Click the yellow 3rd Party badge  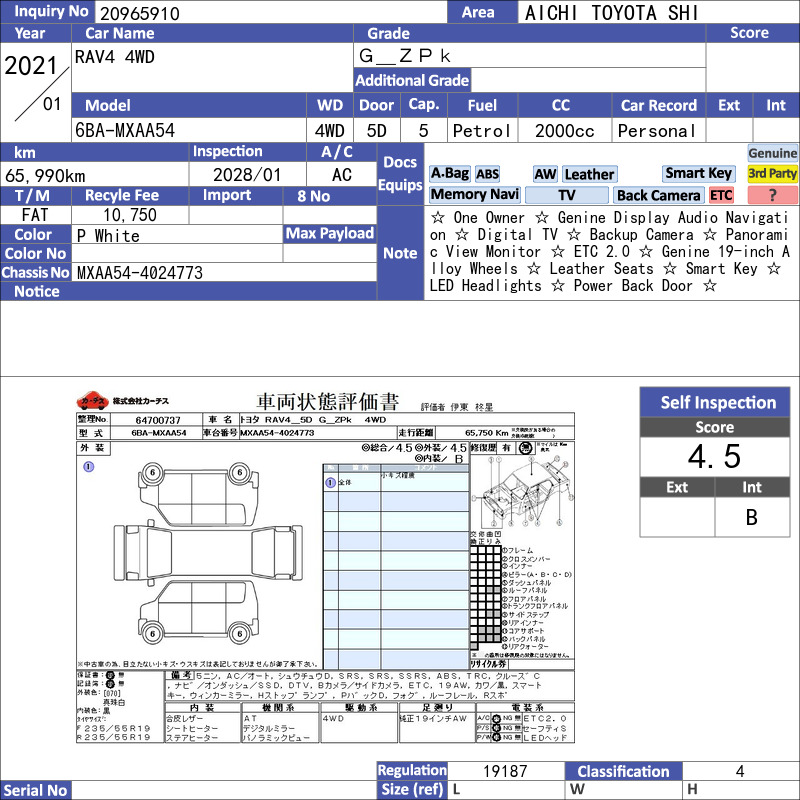coord(772,173)
